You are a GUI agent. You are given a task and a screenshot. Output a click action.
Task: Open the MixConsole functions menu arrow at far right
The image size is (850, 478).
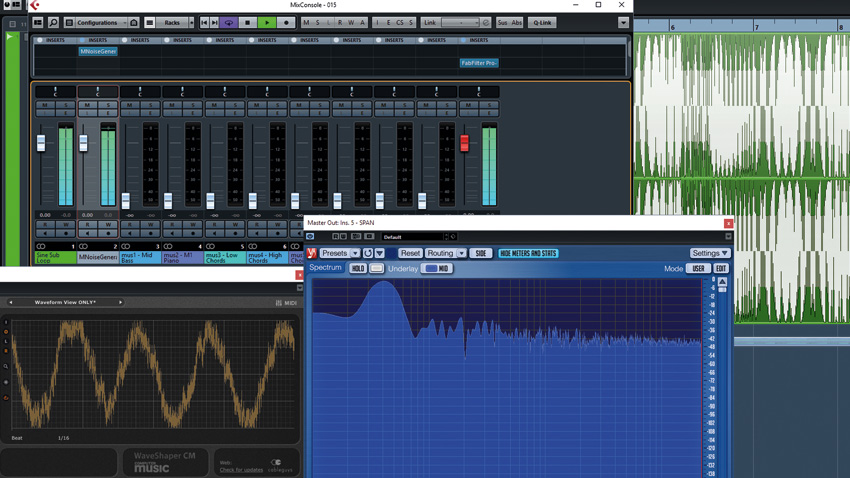point(623,23)
